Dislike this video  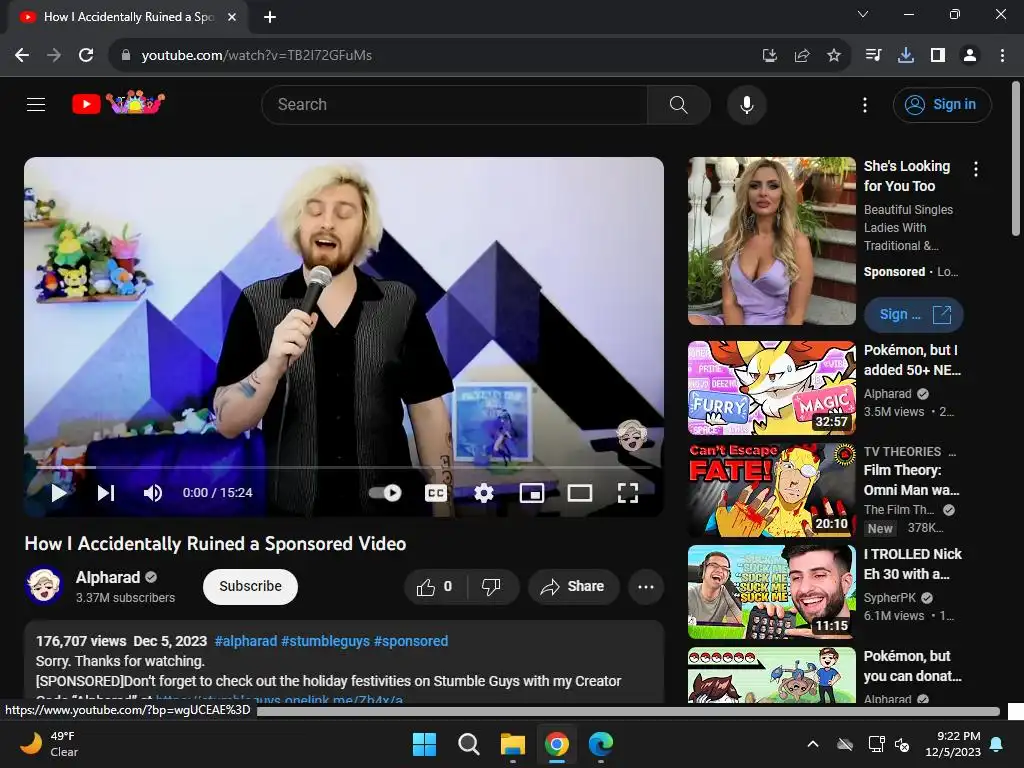point(491,587)
